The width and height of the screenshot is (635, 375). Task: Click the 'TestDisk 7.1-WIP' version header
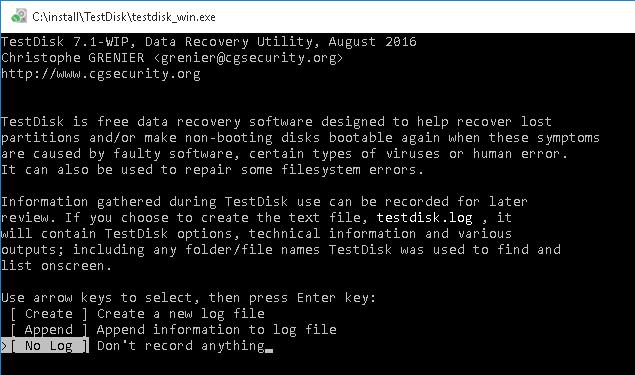pyautogui.click(x=65, y=42)
